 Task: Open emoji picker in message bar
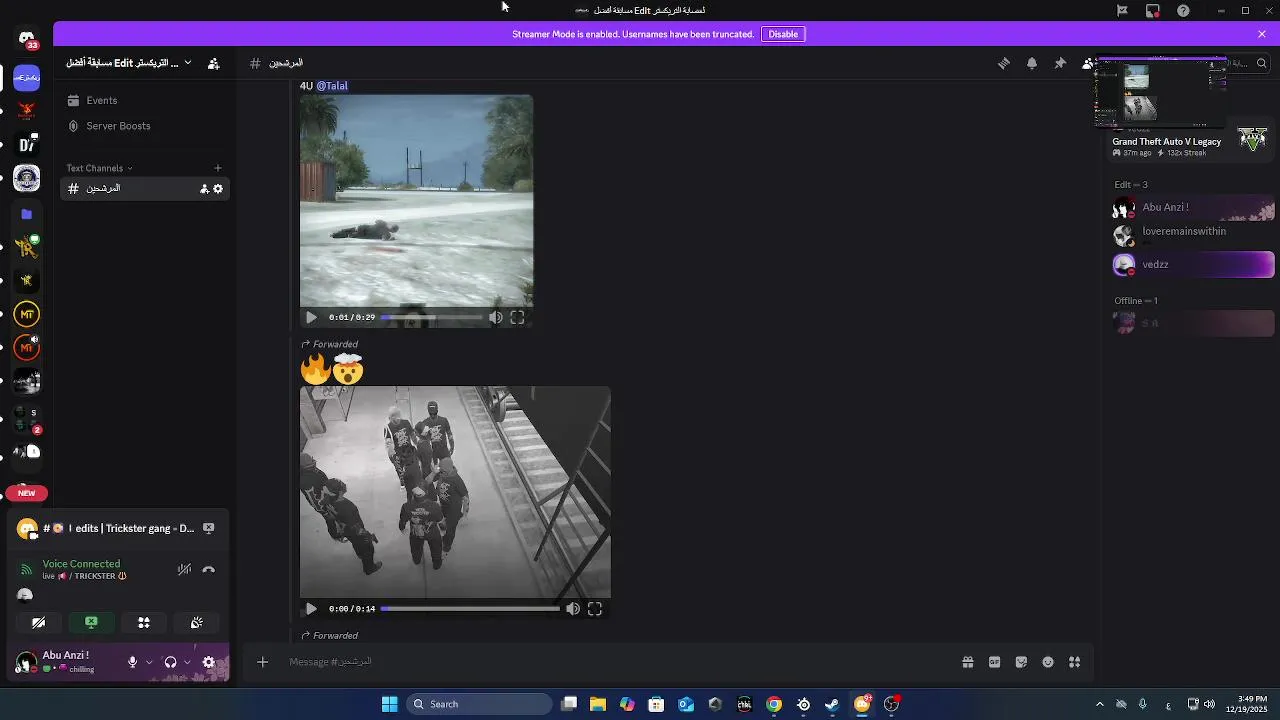point(1048,662)
